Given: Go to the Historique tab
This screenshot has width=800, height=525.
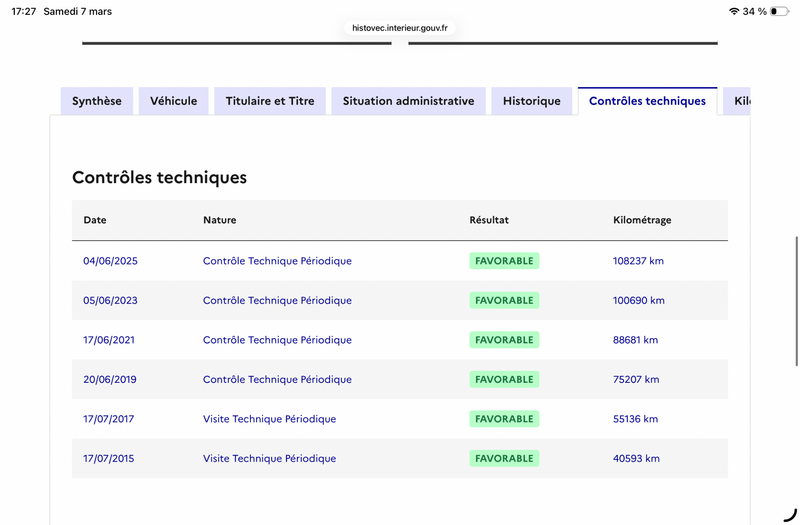Looking at the screenshot, I should click(x=532, y=101).
